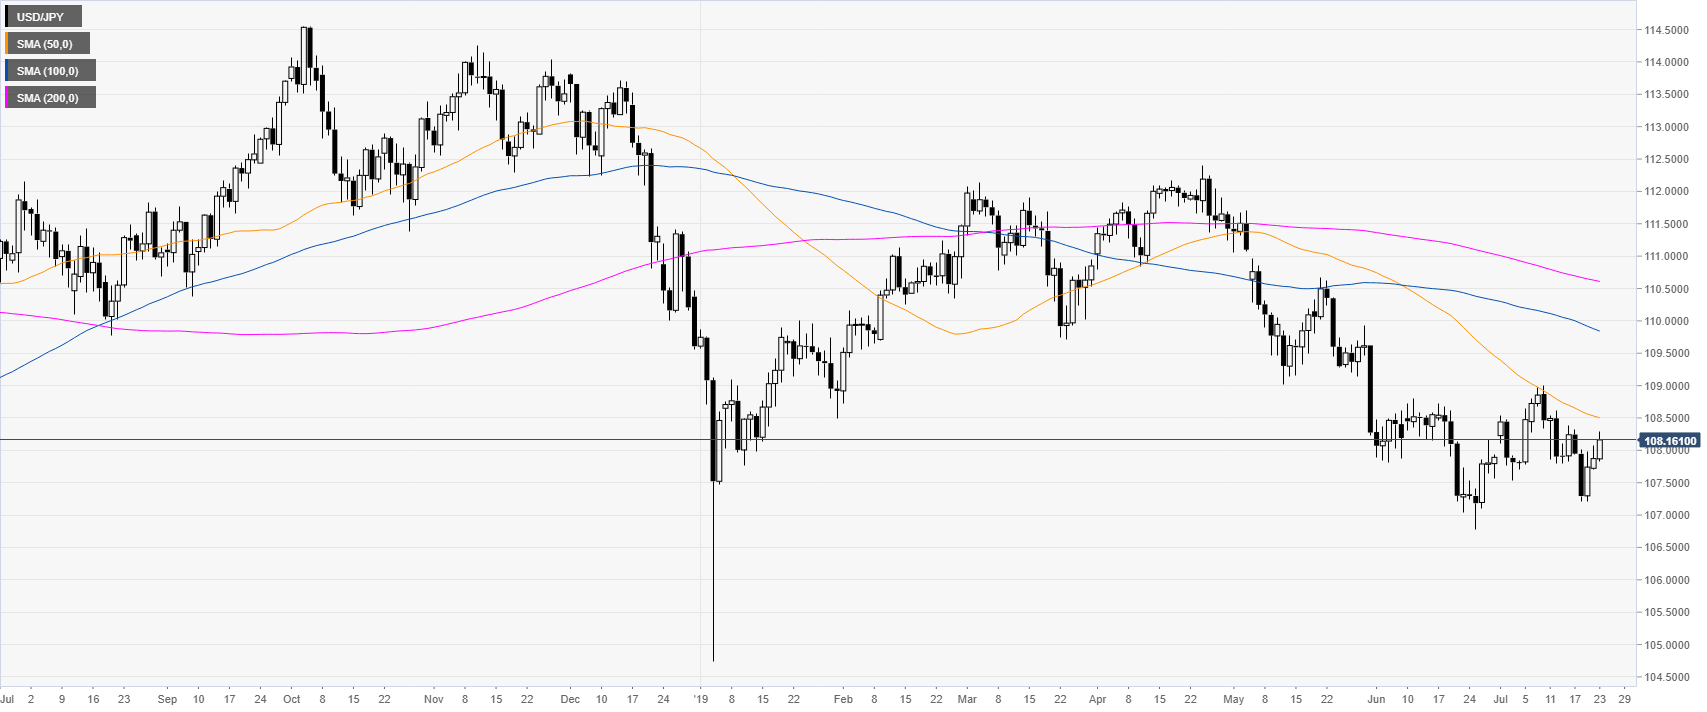Click the 104.5000 price axis label
The height and width of the screenshot is (712, 1707).
(x=1666, y=677)
